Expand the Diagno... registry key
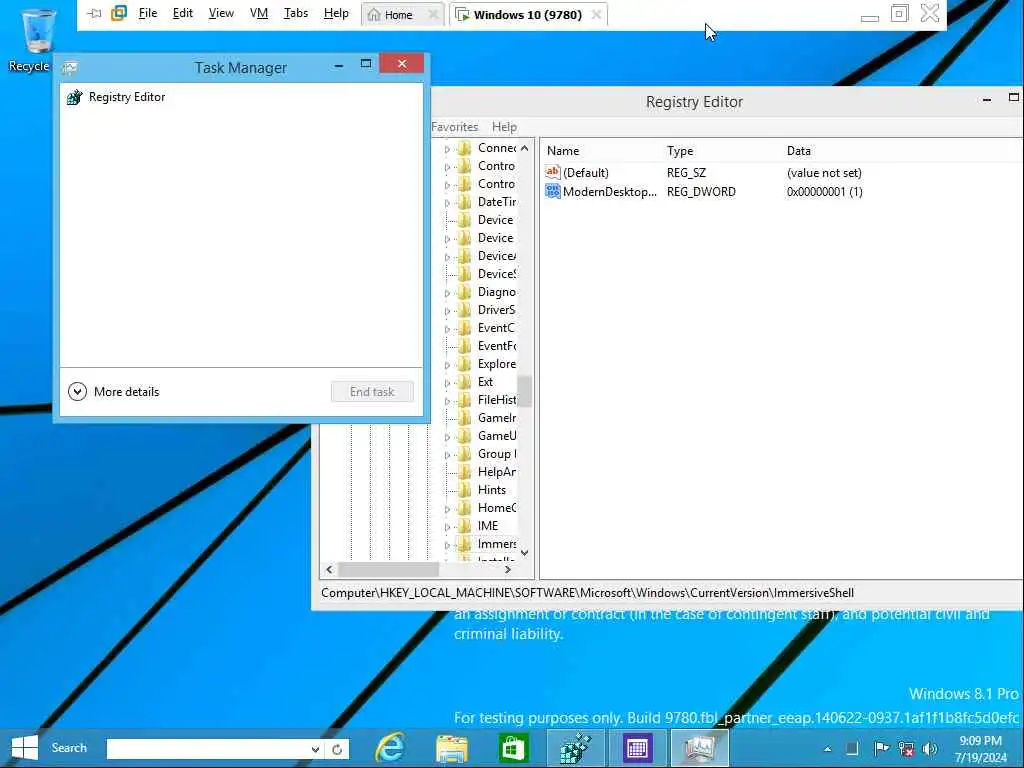Screen dimensions: 1024x768 coord(447,293)
